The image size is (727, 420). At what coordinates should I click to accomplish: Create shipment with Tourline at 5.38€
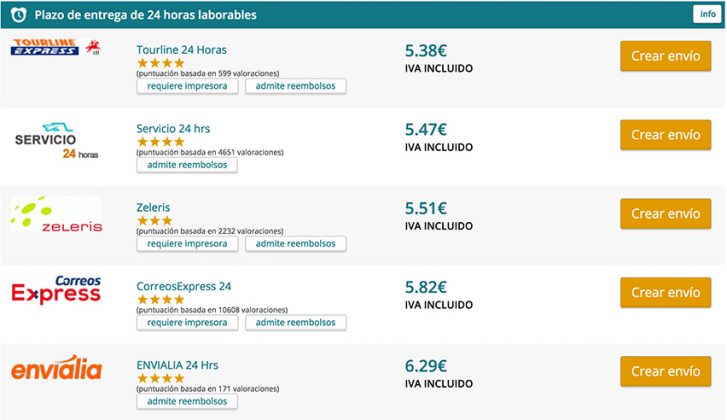(665, 56)
